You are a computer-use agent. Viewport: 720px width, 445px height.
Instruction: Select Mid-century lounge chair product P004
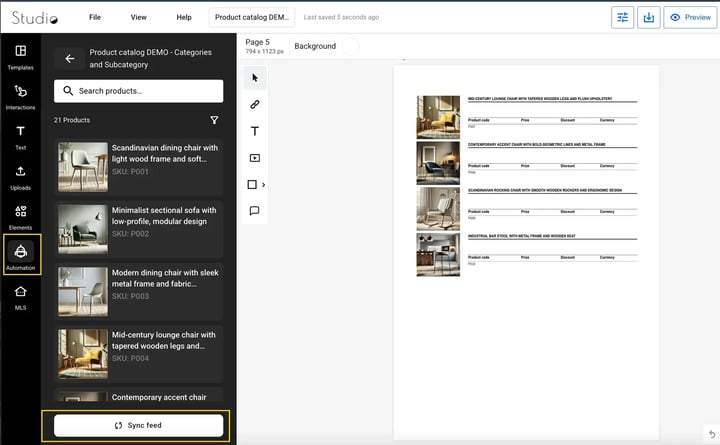click(139, 354)
